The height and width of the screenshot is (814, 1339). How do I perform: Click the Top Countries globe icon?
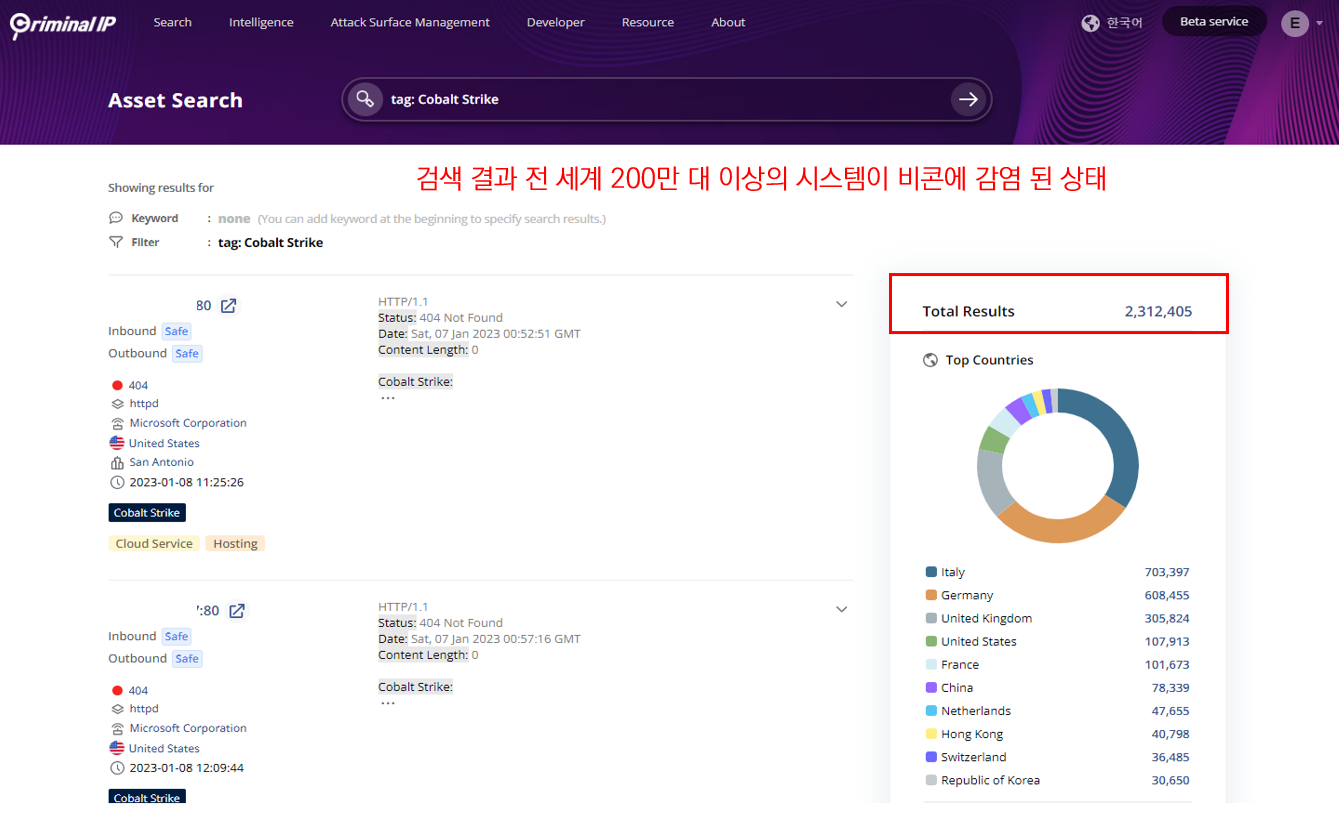coord(930,360)
